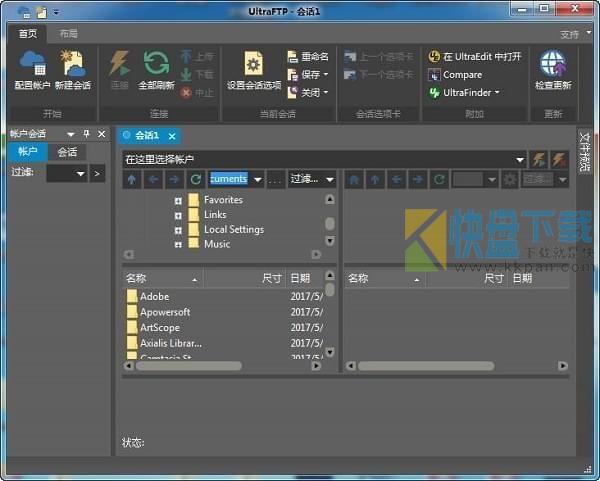
Task: Click folder tree vertical scrollbar thumb
Action: click(330, 224)
